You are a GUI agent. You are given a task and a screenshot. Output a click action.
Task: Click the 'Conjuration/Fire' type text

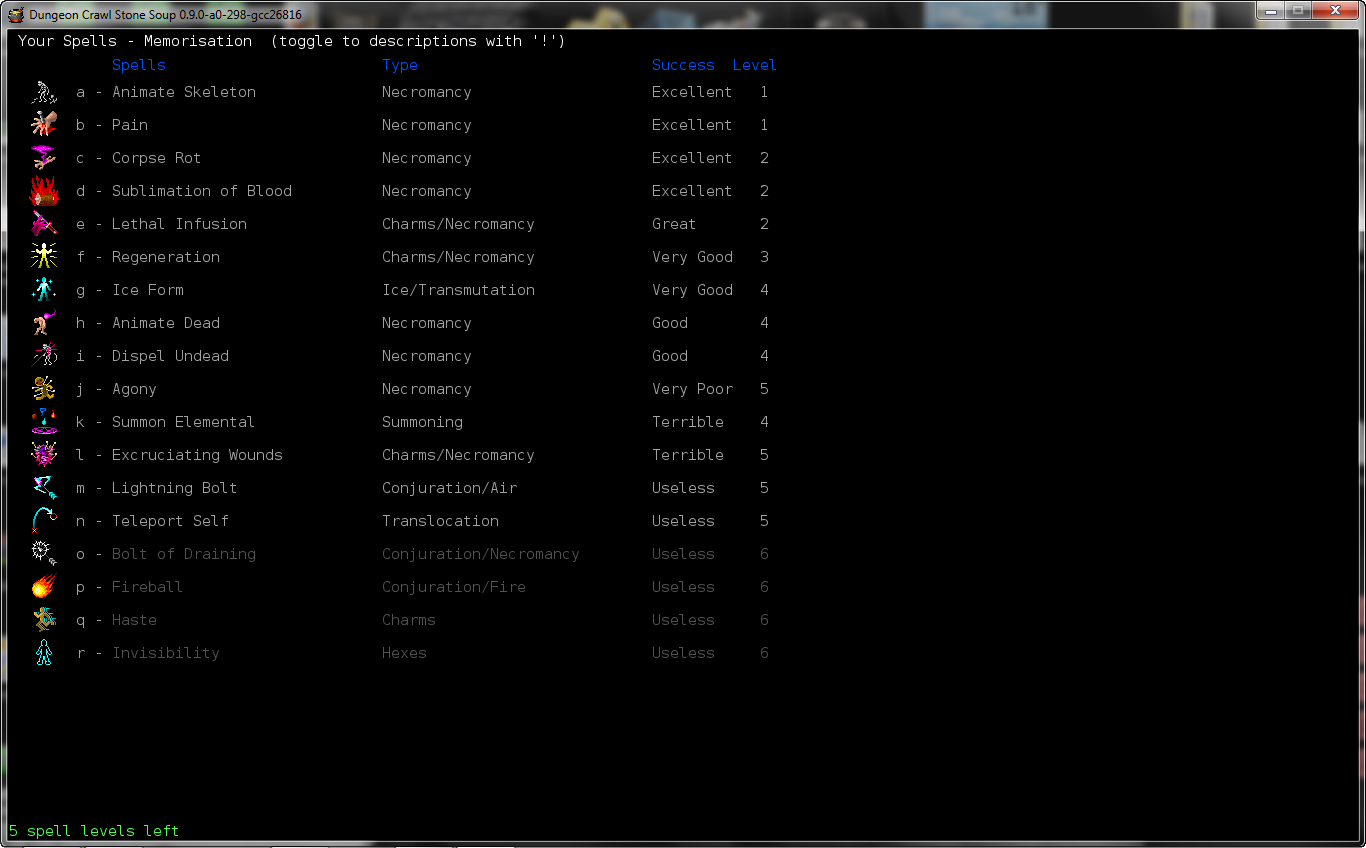click(454, 587)
